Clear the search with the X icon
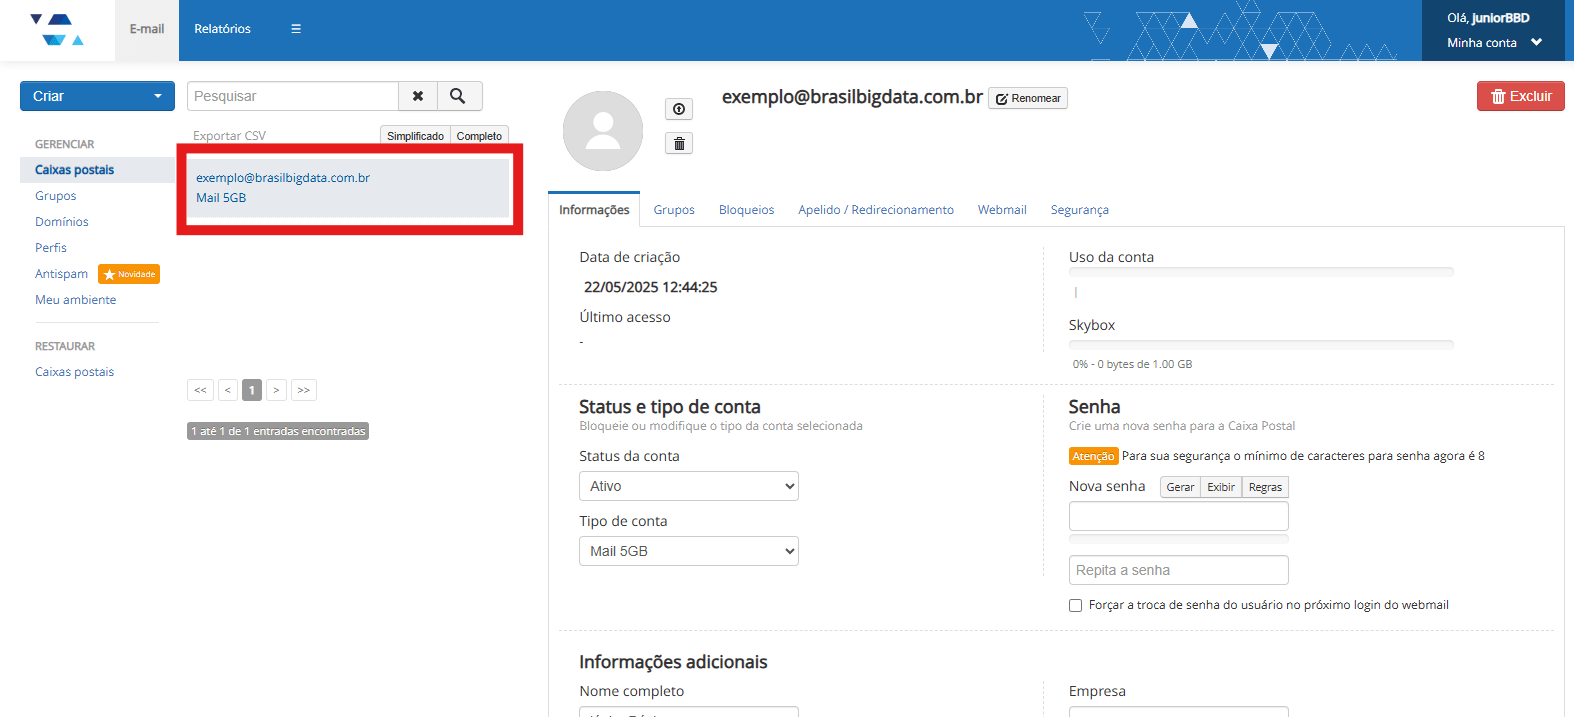The image size is (1574, 717). [418, 96]
